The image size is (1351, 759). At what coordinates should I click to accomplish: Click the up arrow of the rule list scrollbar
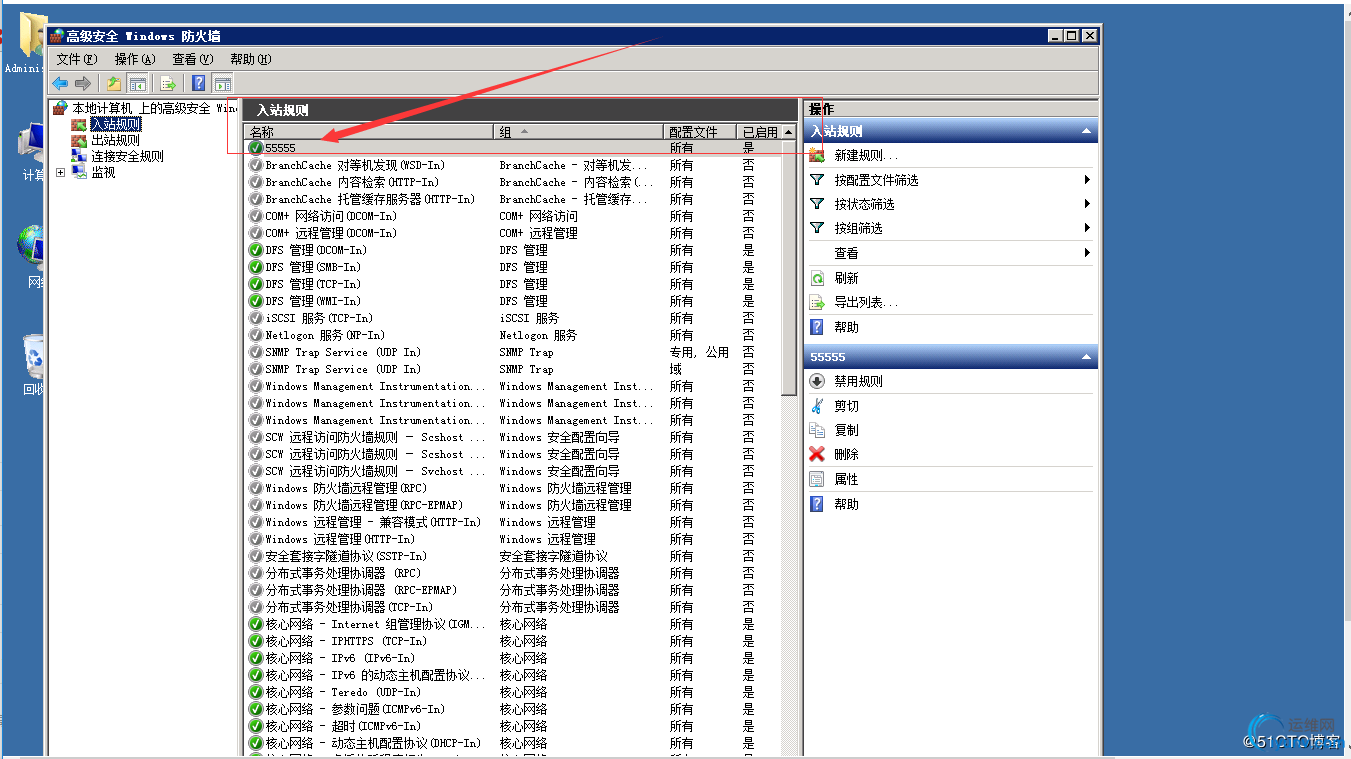tap(789, 132)
